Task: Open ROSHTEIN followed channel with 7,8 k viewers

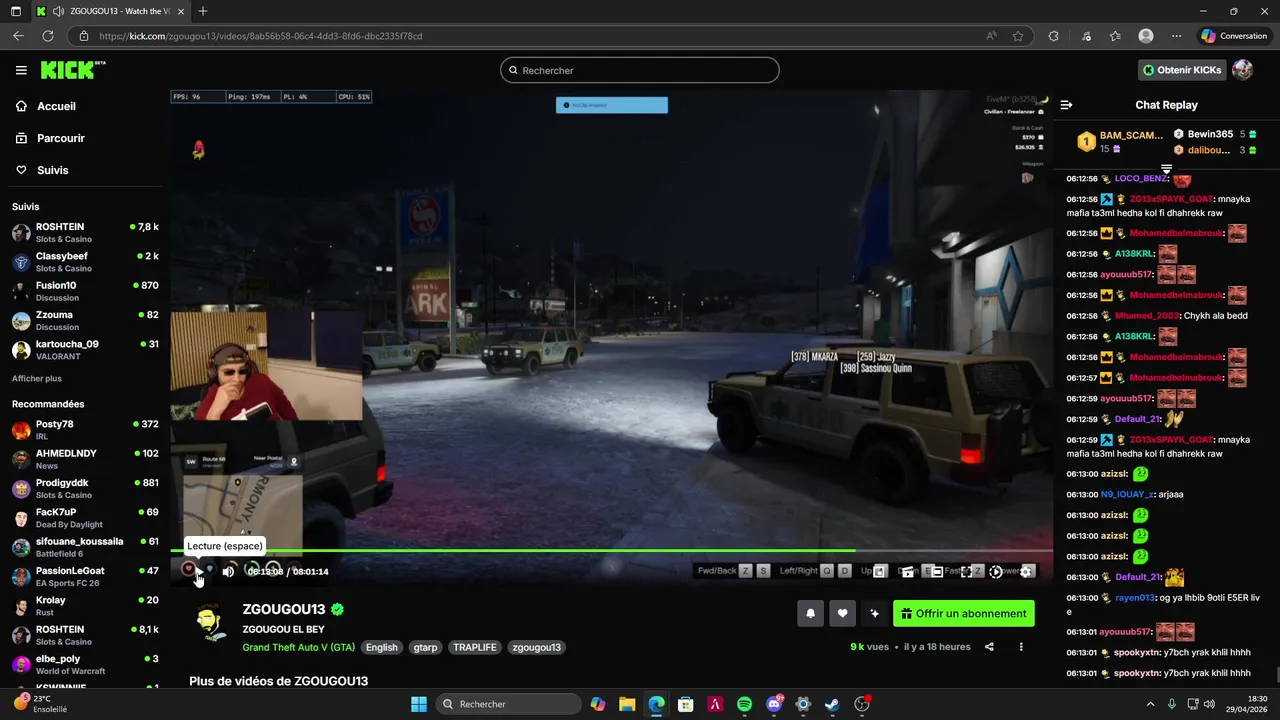Action: pyautogui.click(x=85, y=233)
